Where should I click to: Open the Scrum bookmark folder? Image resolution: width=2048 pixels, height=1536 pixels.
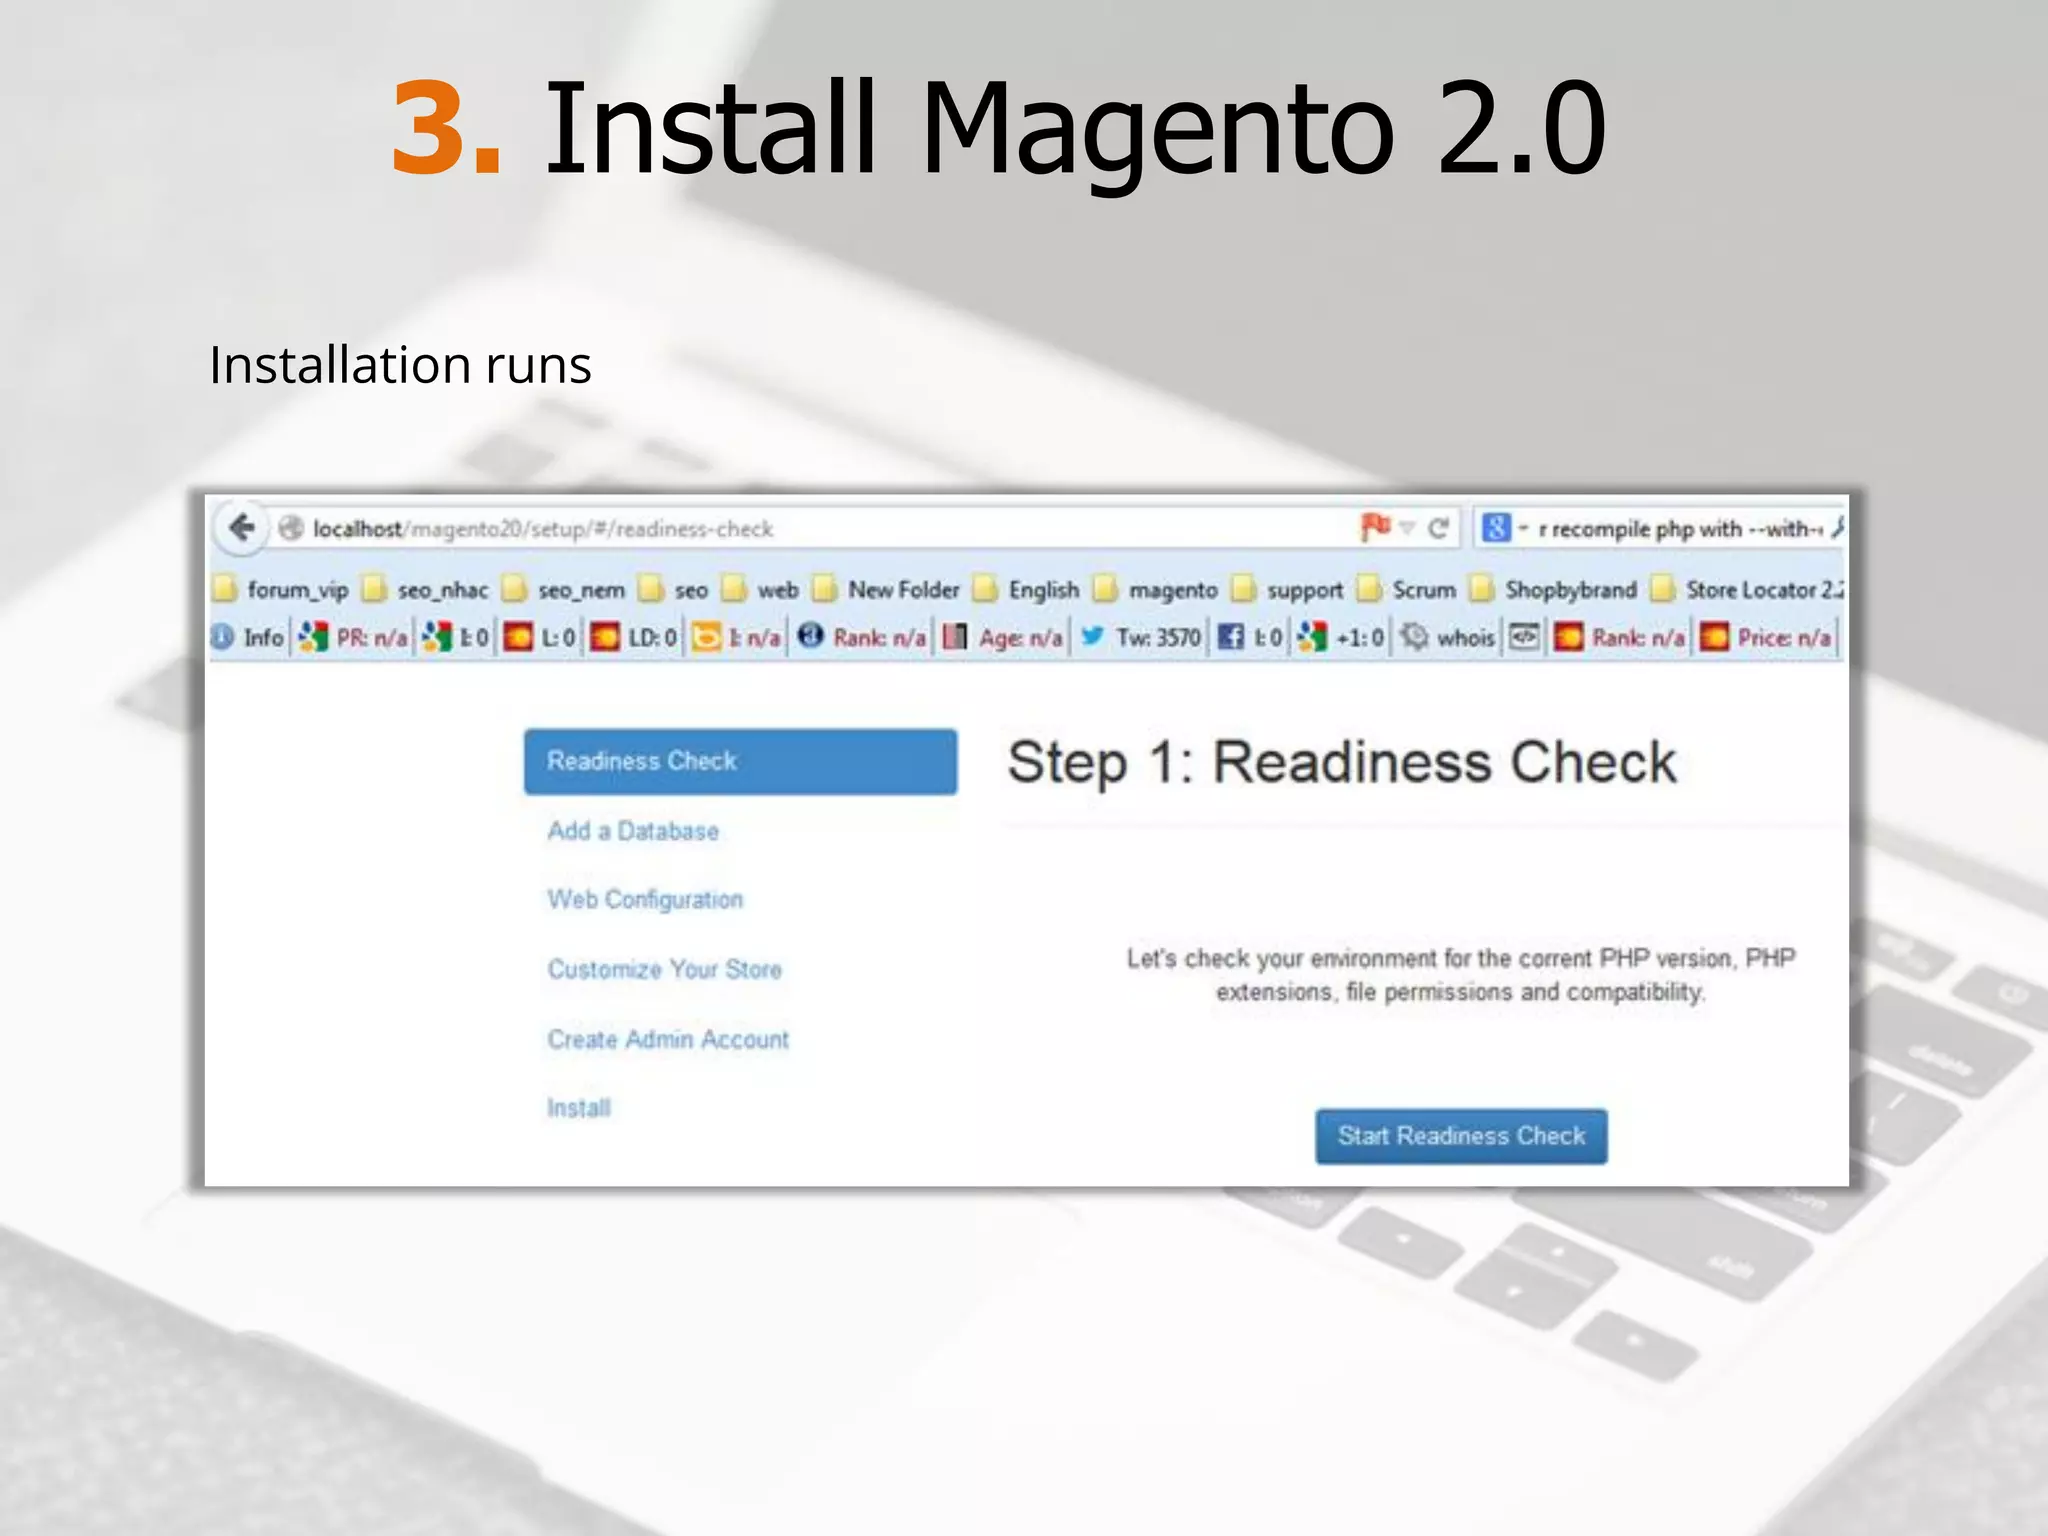coord(1408,590)
